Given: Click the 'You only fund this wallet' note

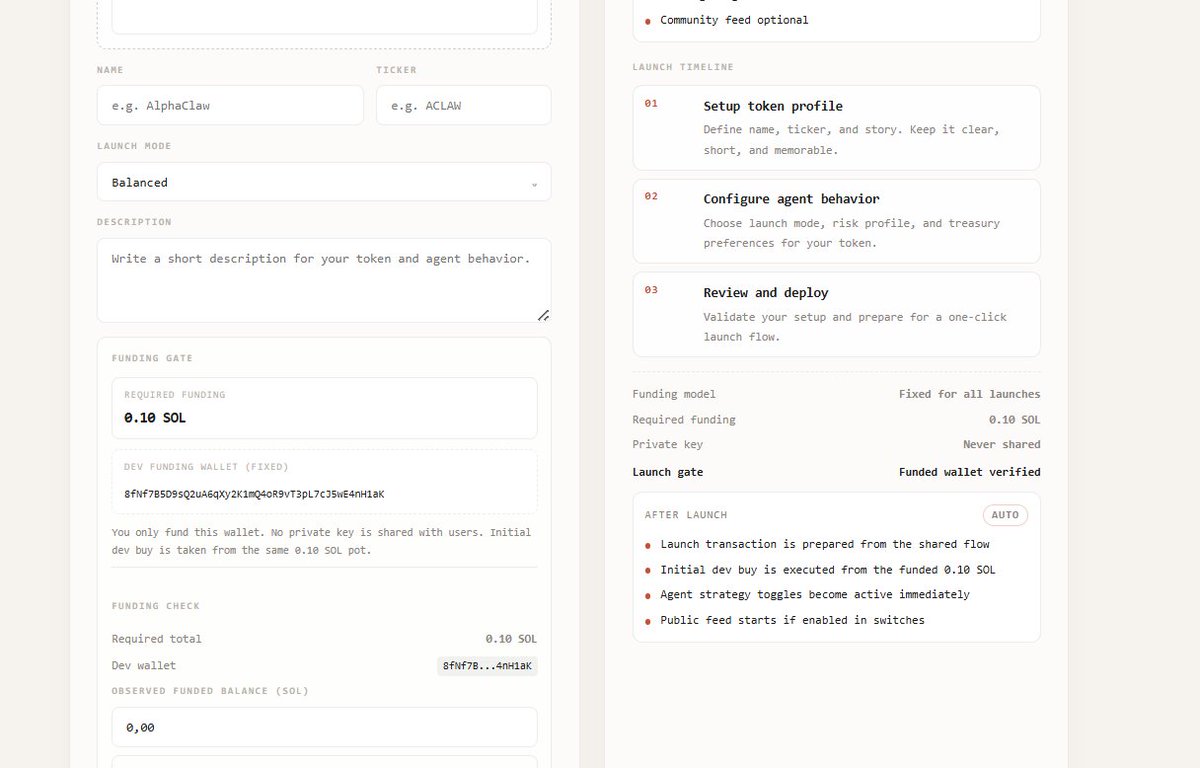Looking at the screenshot, I should [322, 541].
